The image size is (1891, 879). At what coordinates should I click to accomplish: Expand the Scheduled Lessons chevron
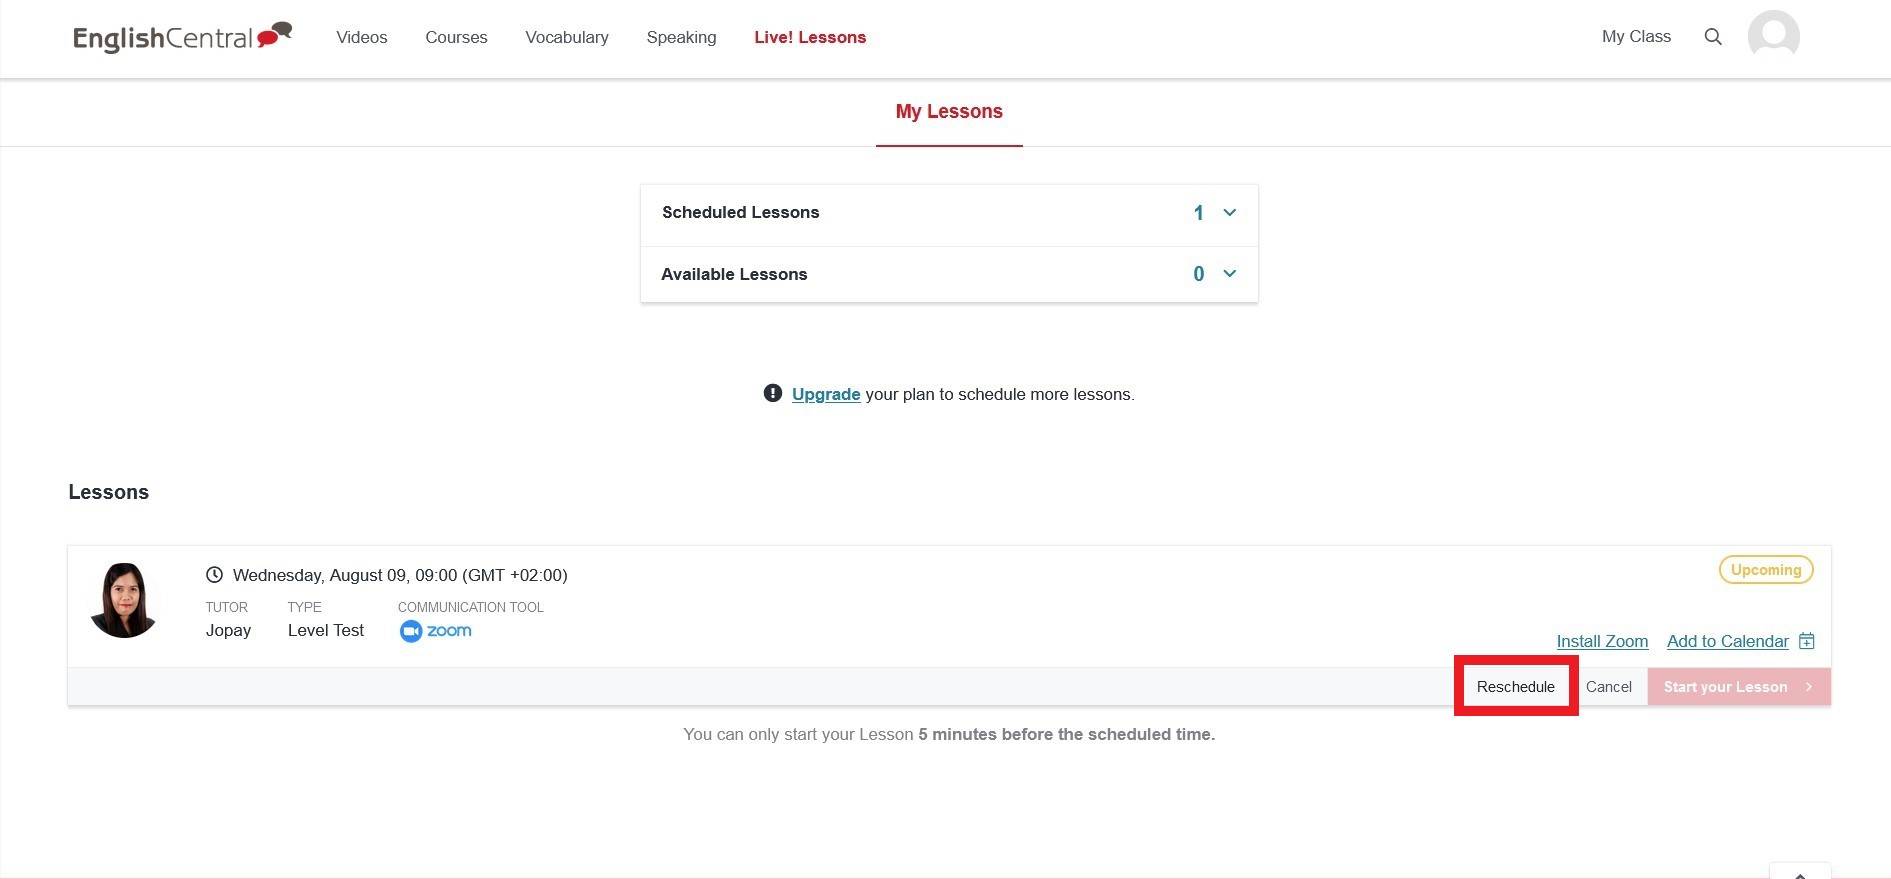(1230, 212)
